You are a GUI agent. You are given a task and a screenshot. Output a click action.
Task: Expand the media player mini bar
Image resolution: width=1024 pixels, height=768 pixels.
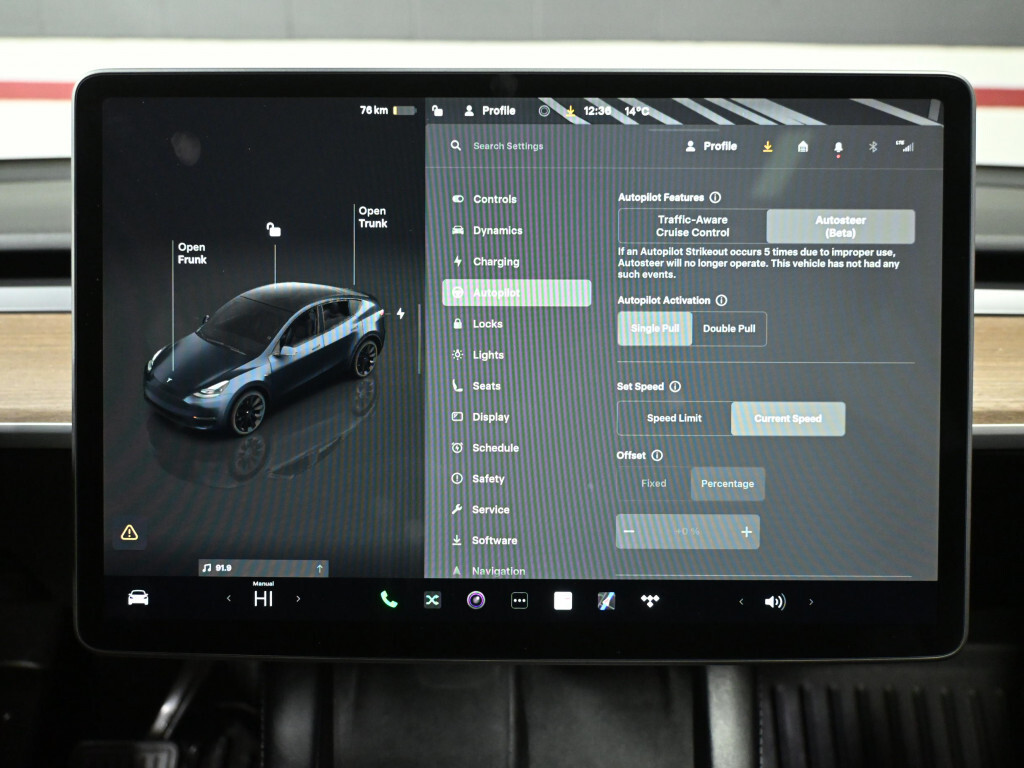[x=319, y=568]
